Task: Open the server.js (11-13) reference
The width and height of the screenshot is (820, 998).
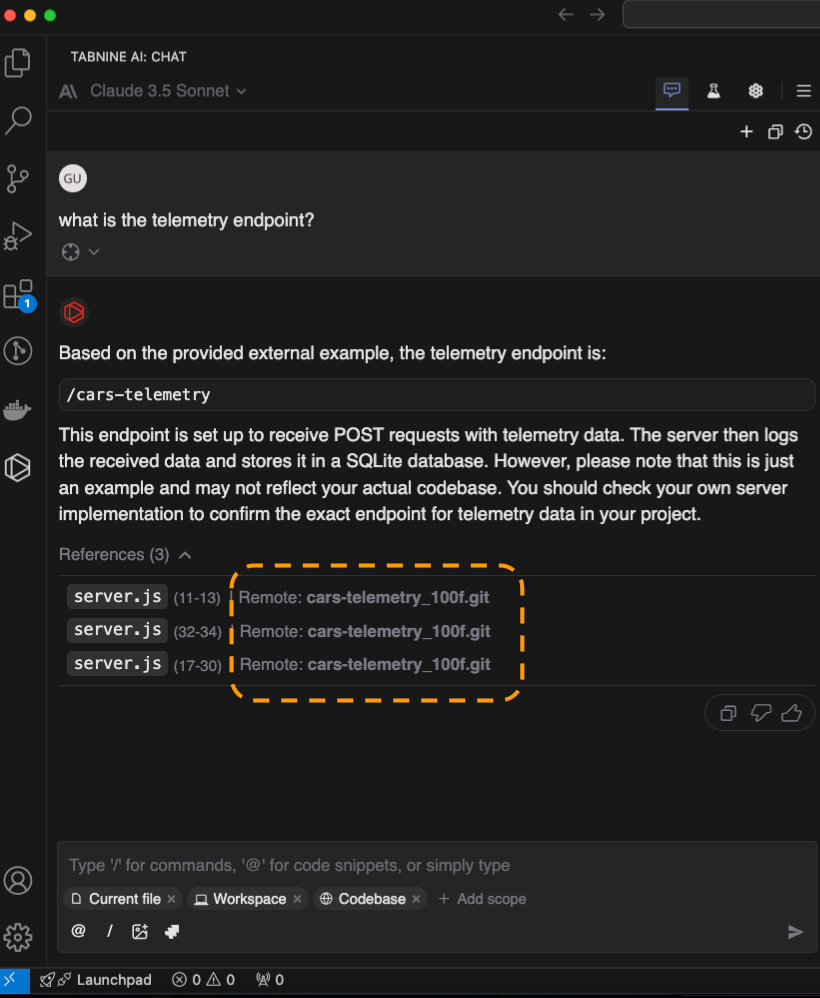Action: [116, 597]
